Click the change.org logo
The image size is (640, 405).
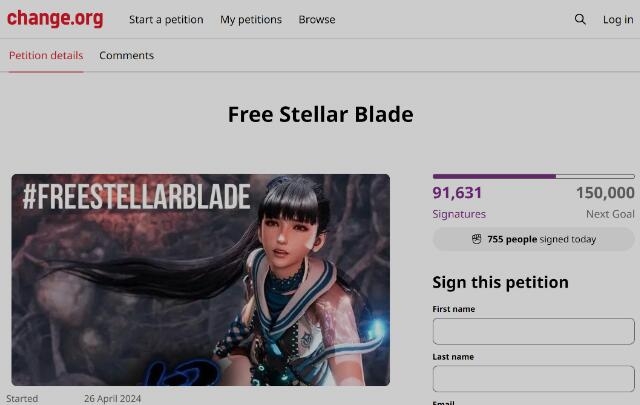pos(55,18)
